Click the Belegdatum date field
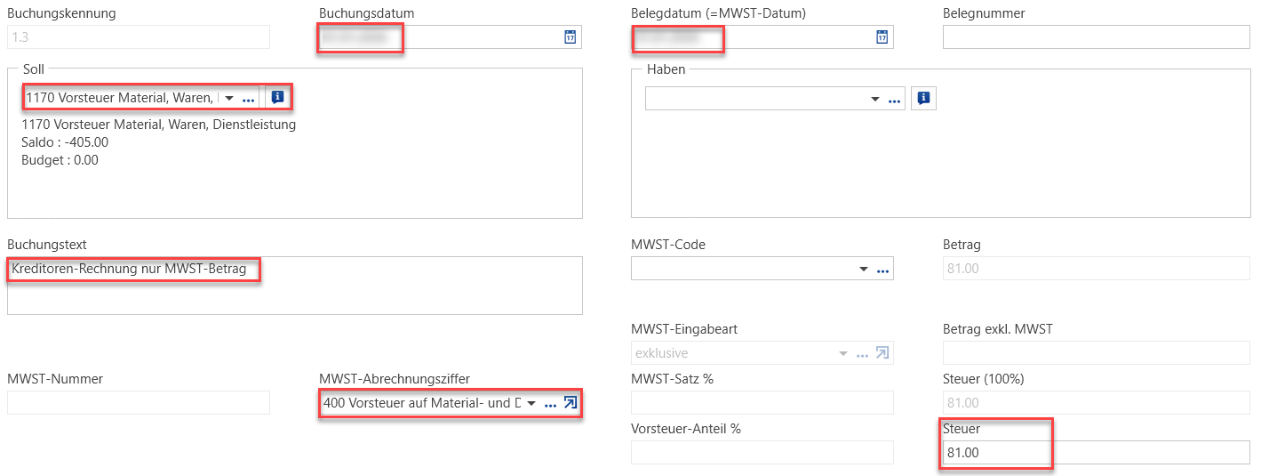 762,37
